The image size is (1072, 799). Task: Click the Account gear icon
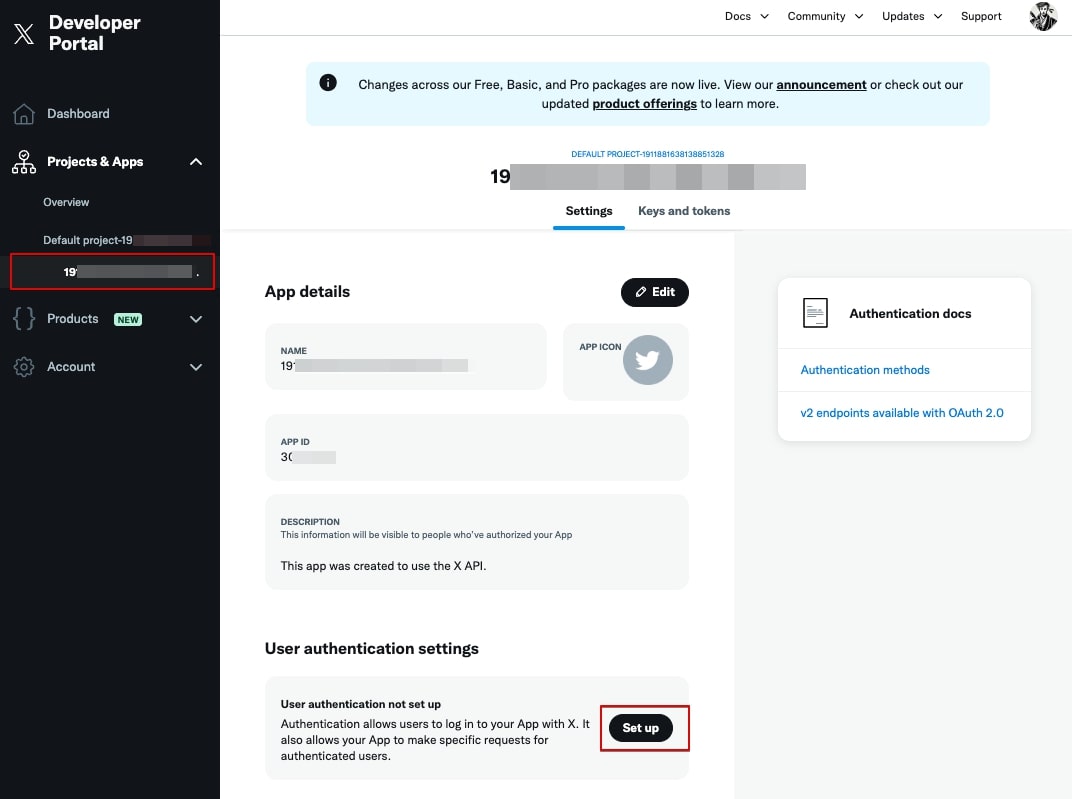coord(24,367)
